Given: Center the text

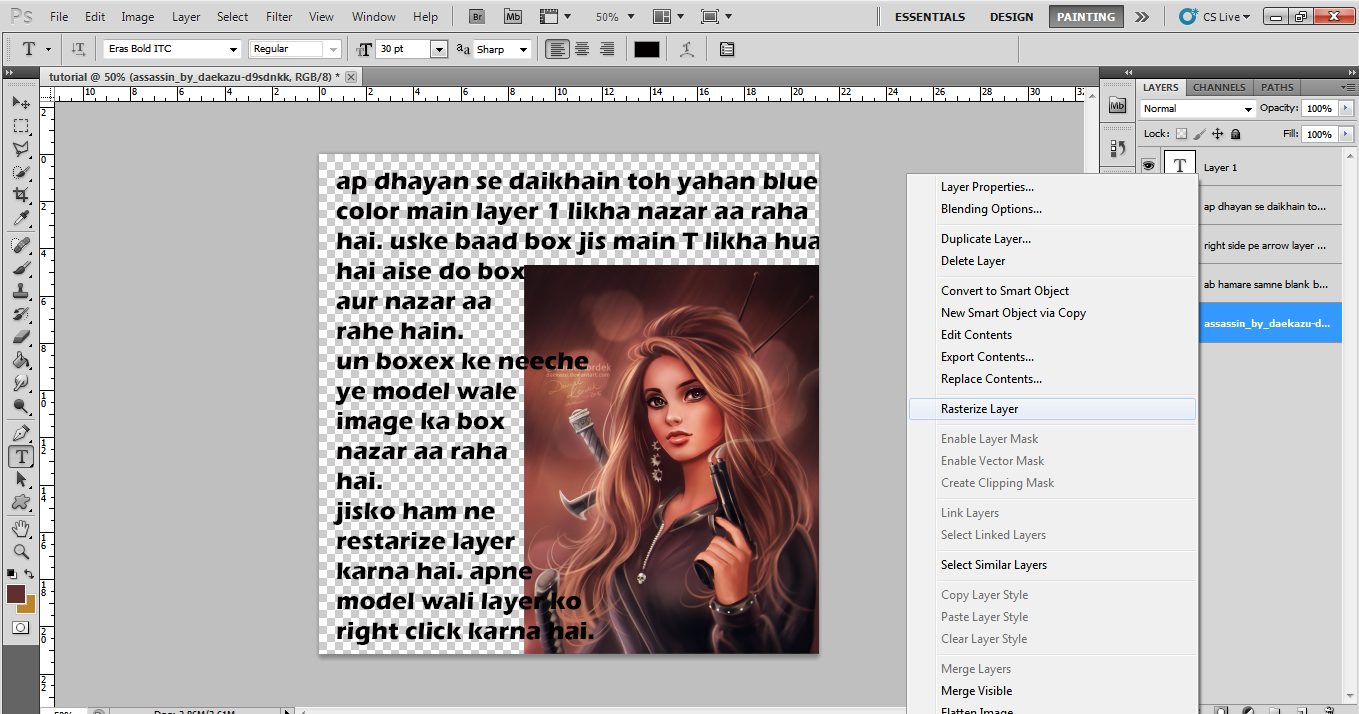Looking at the screenshot, I should coord(582,49).
